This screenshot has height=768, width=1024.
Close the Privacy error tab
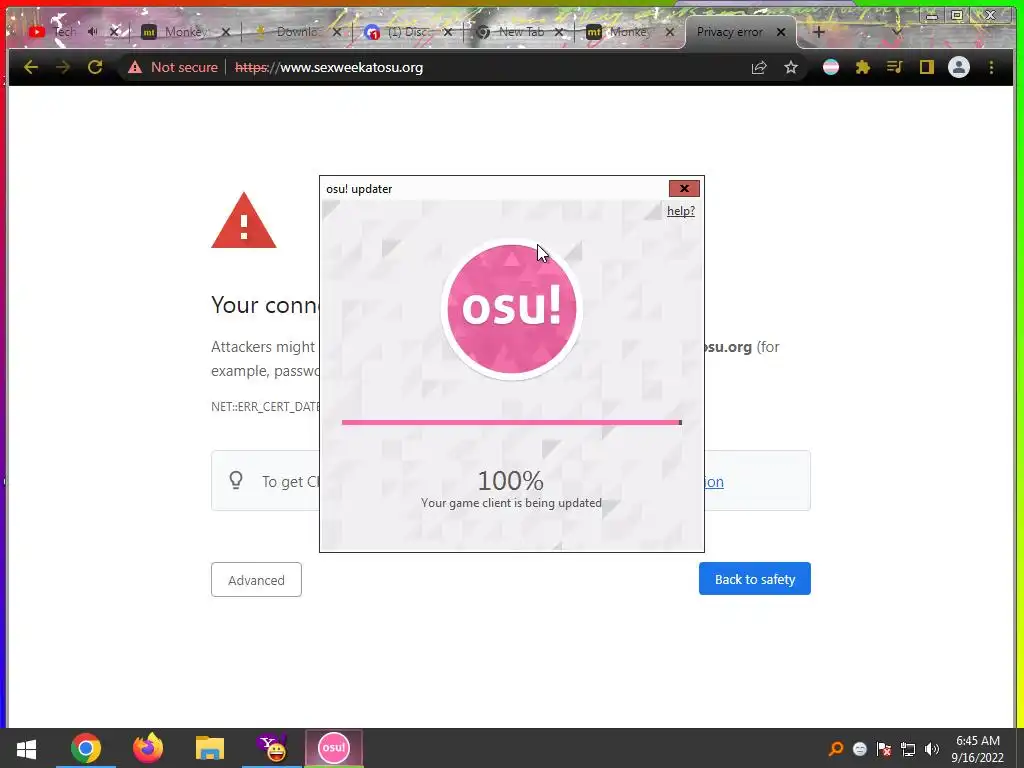(780, 31)
